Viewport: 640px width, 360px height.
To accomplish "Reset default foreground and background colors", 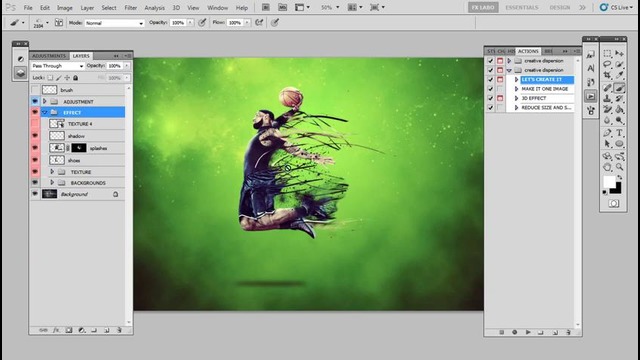I will [x=605, y=192].
